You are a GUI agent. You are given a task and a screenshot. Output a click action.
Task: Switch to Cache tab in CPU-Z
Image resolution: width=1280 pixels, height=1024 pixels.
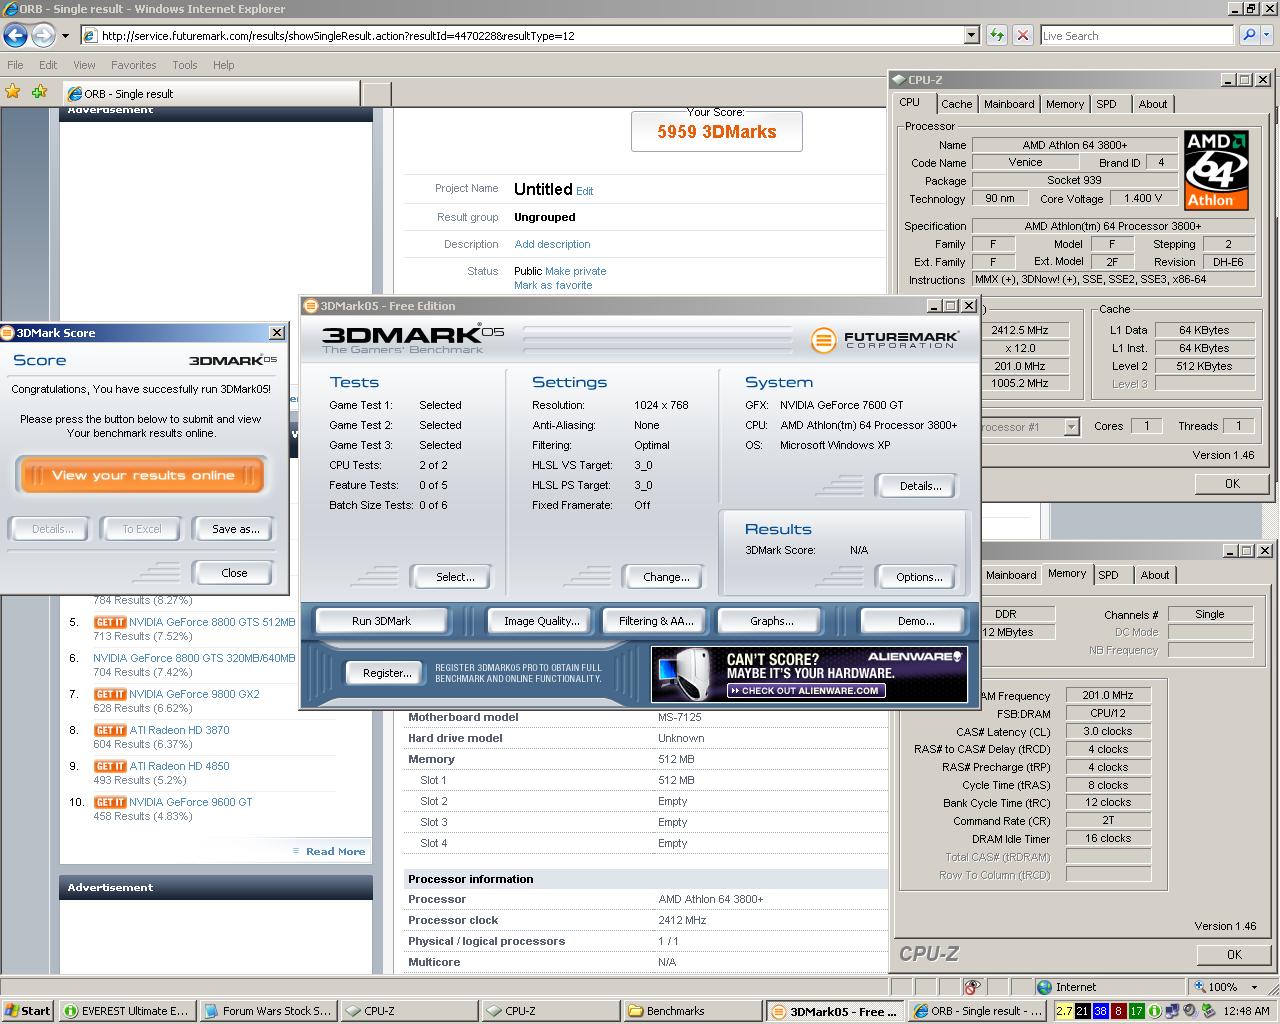click(956, 104)
